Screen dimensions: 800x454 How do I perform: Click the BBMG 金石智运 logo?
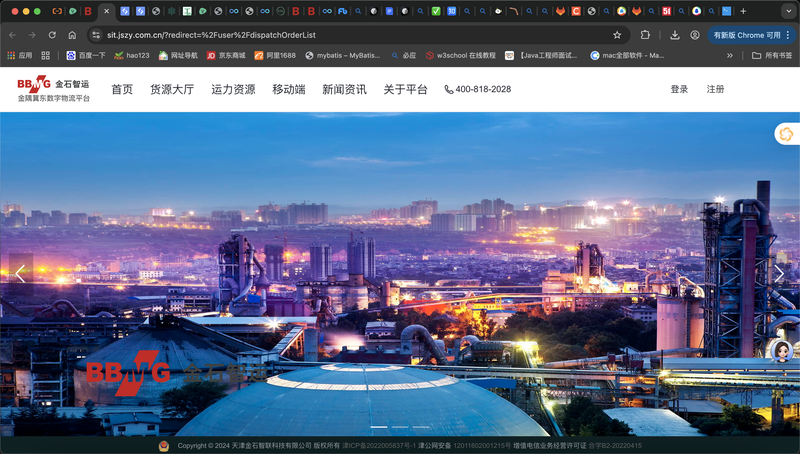[53, 89]
